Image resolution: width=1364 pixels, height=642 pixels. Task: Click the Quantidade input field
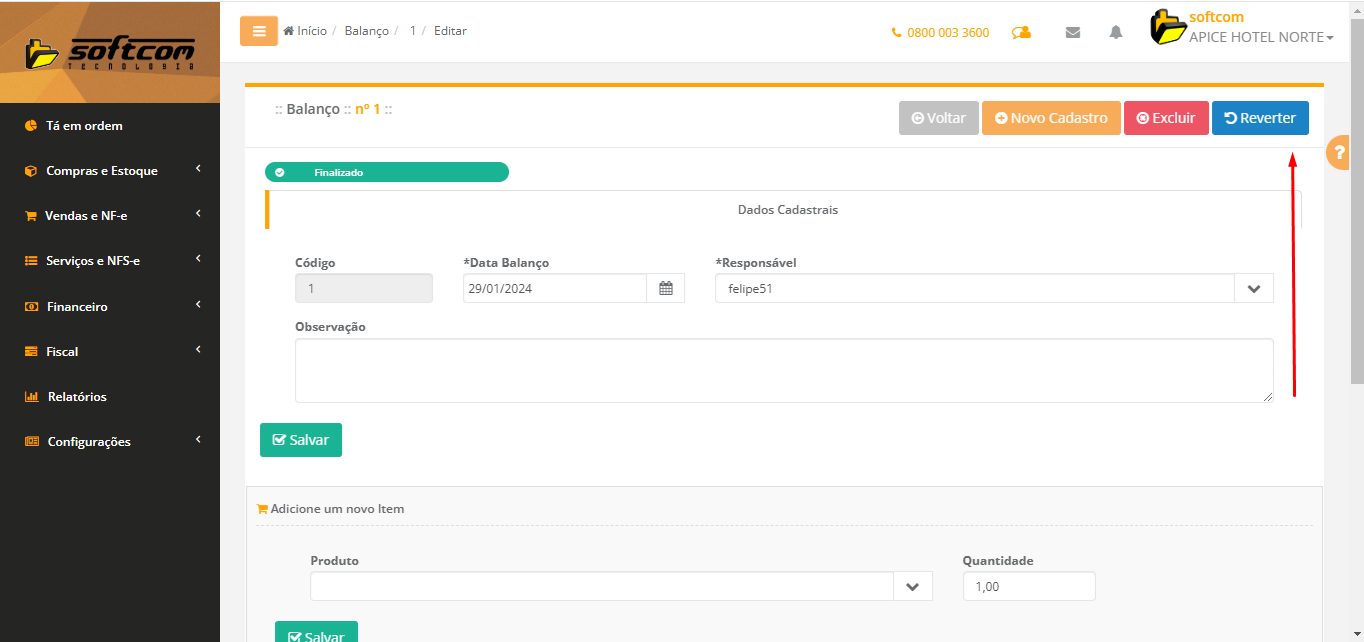[1028, 587]
